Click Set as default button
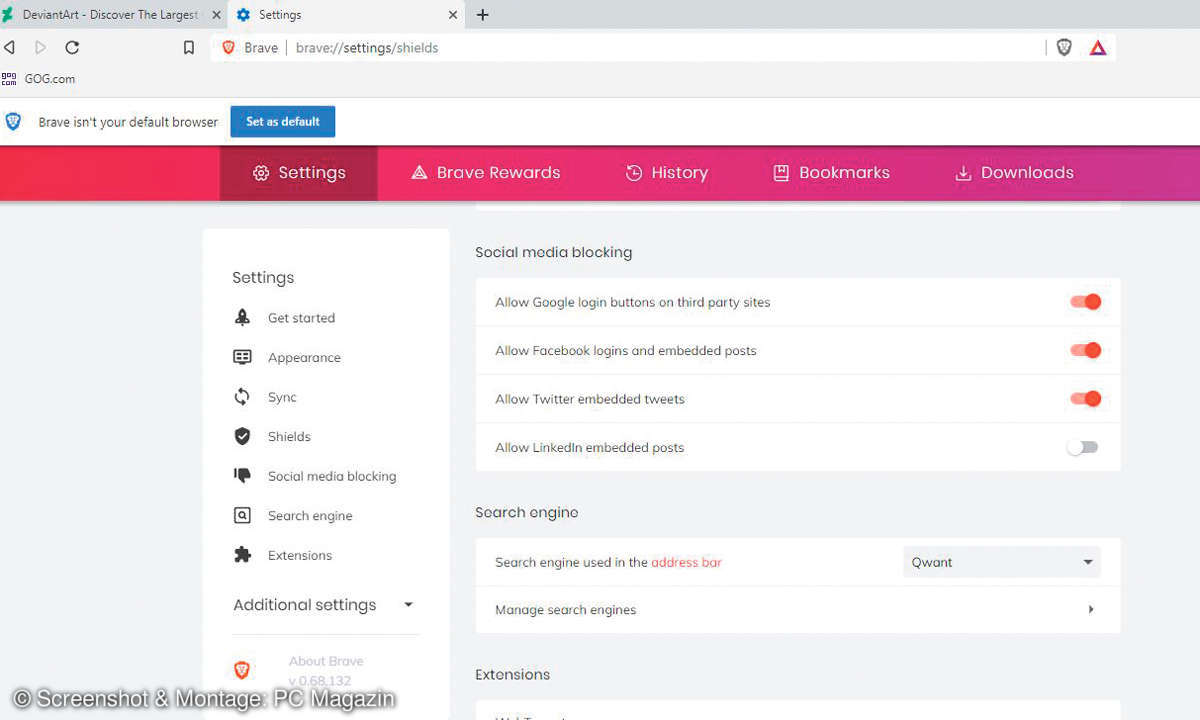Image resolution: width=1200 pixels, height=720 pixels. pos(283,121)
